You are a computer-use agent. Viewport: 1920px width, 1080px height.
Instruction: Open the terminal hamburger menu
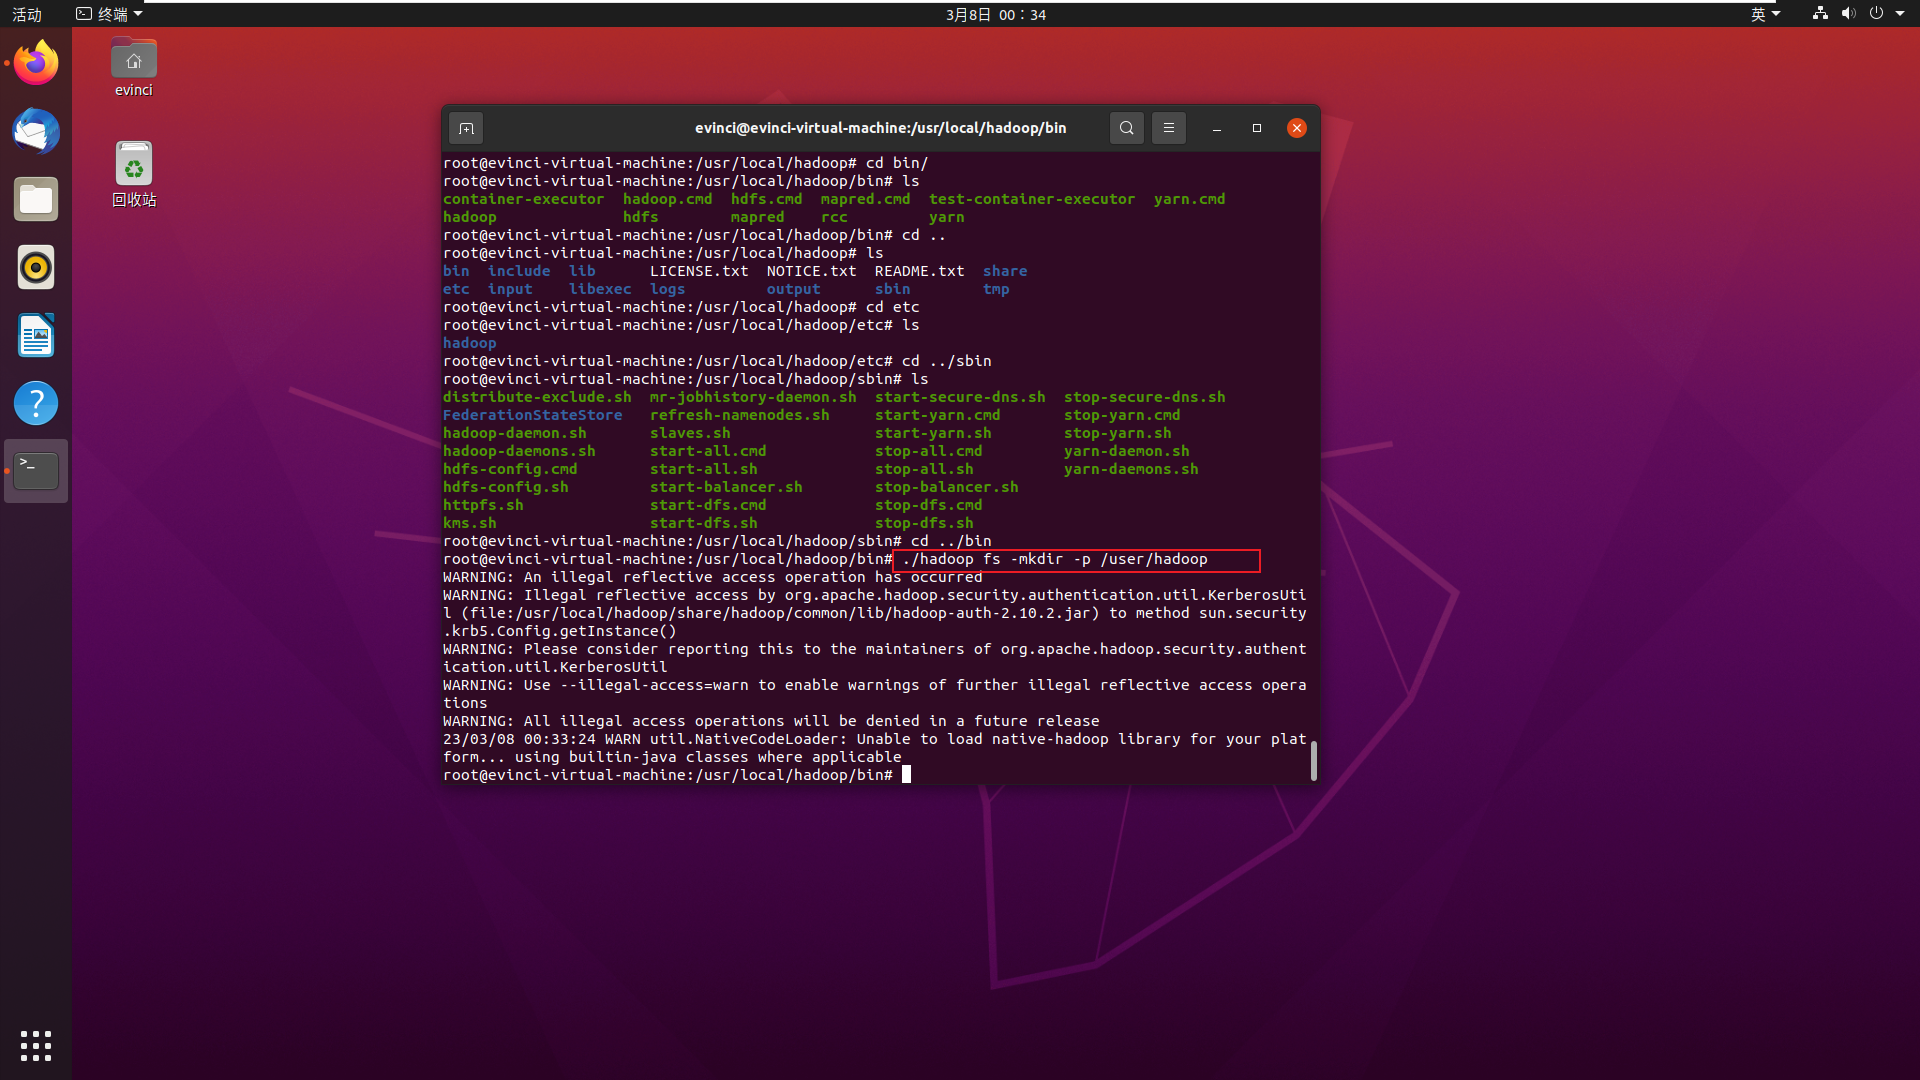[x=1169, y=128]
